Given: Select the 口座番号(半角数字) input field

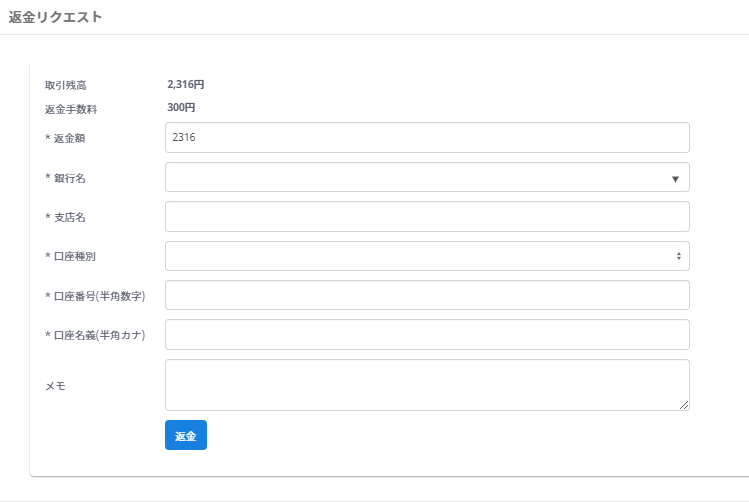Looking at the screenshot, I should 427,295.
